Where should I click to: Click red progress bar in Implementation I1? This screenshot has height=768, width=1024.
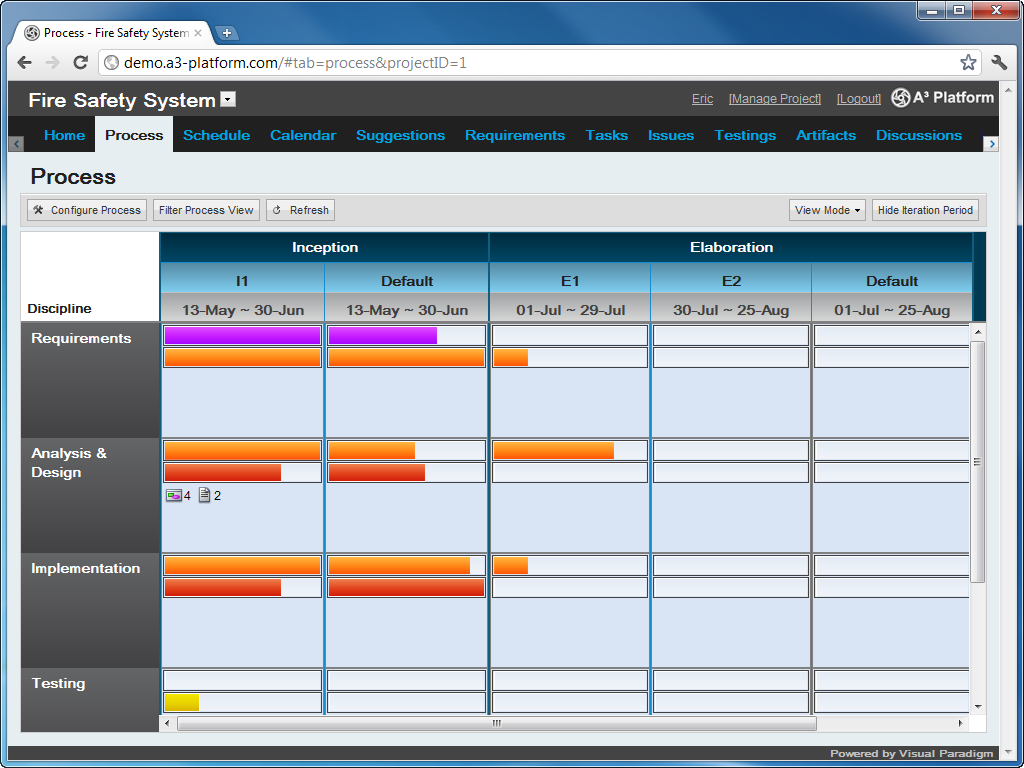pyautogui.click(x=223, y=587)
